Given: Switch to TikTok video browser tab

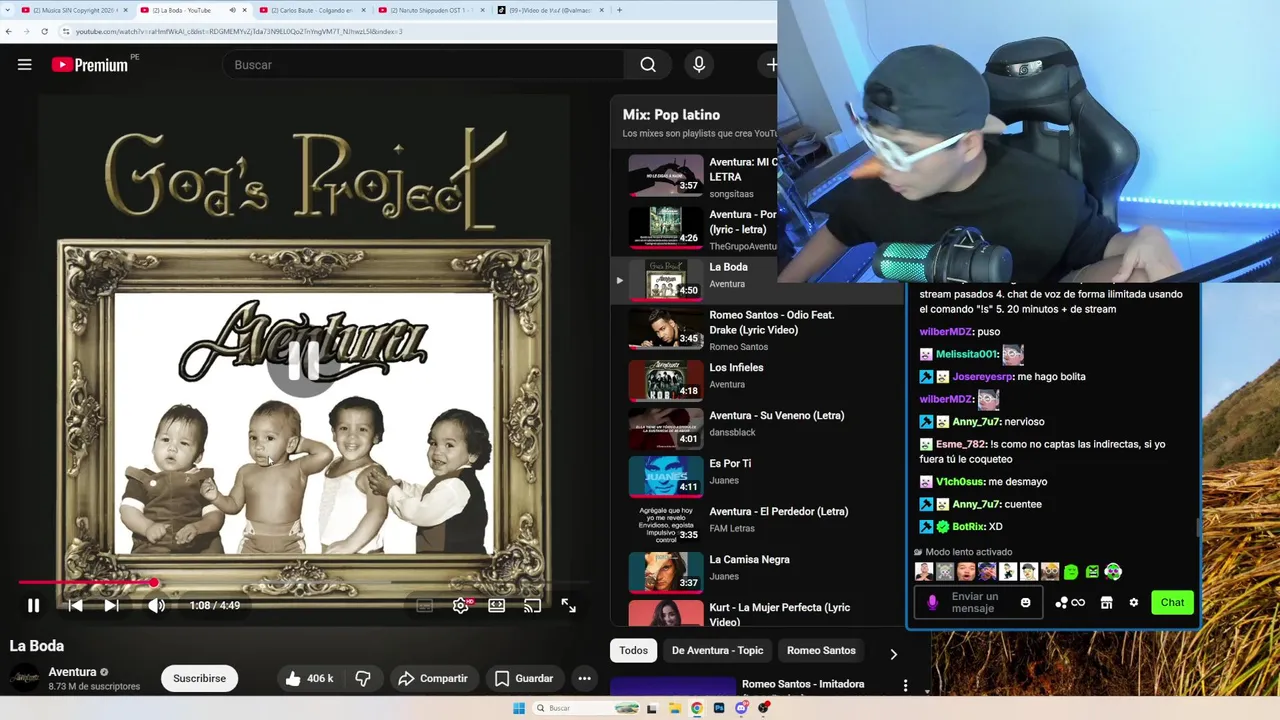Looking at the screenshot, I should pyautogui.click(x=550, y=10).
